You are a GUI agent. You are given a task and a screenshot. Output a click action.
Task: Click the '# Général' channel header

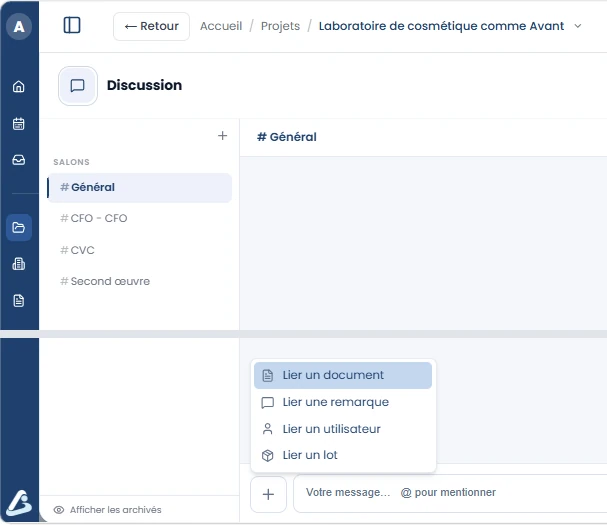[287, 137]
